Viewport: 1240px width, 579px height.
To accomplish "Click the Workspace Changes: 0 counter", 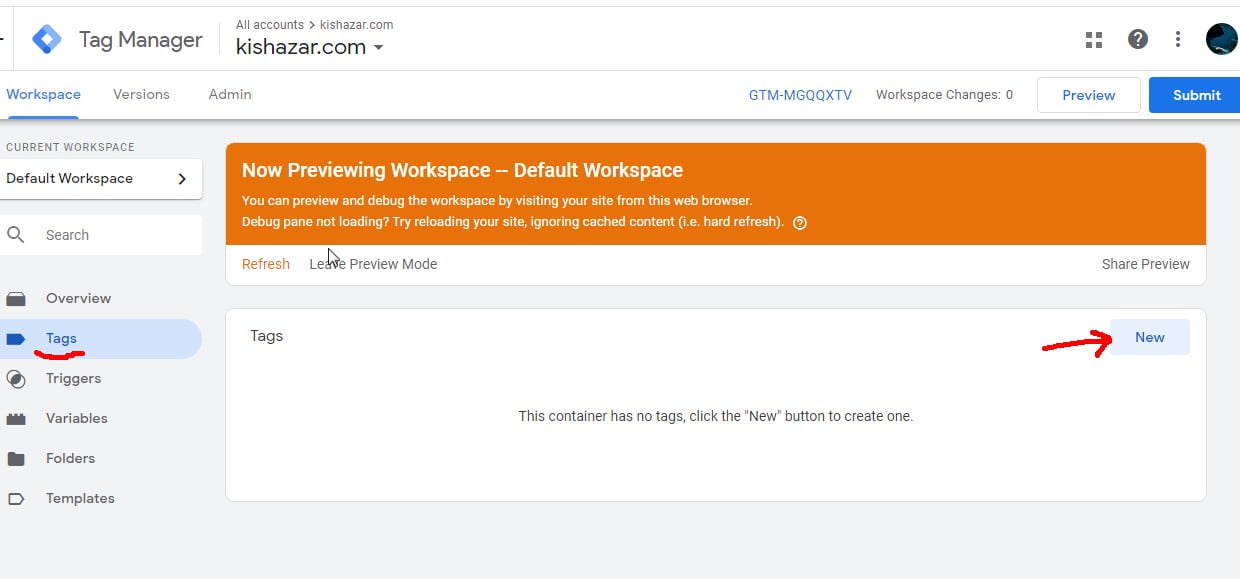I will (944, 95).
